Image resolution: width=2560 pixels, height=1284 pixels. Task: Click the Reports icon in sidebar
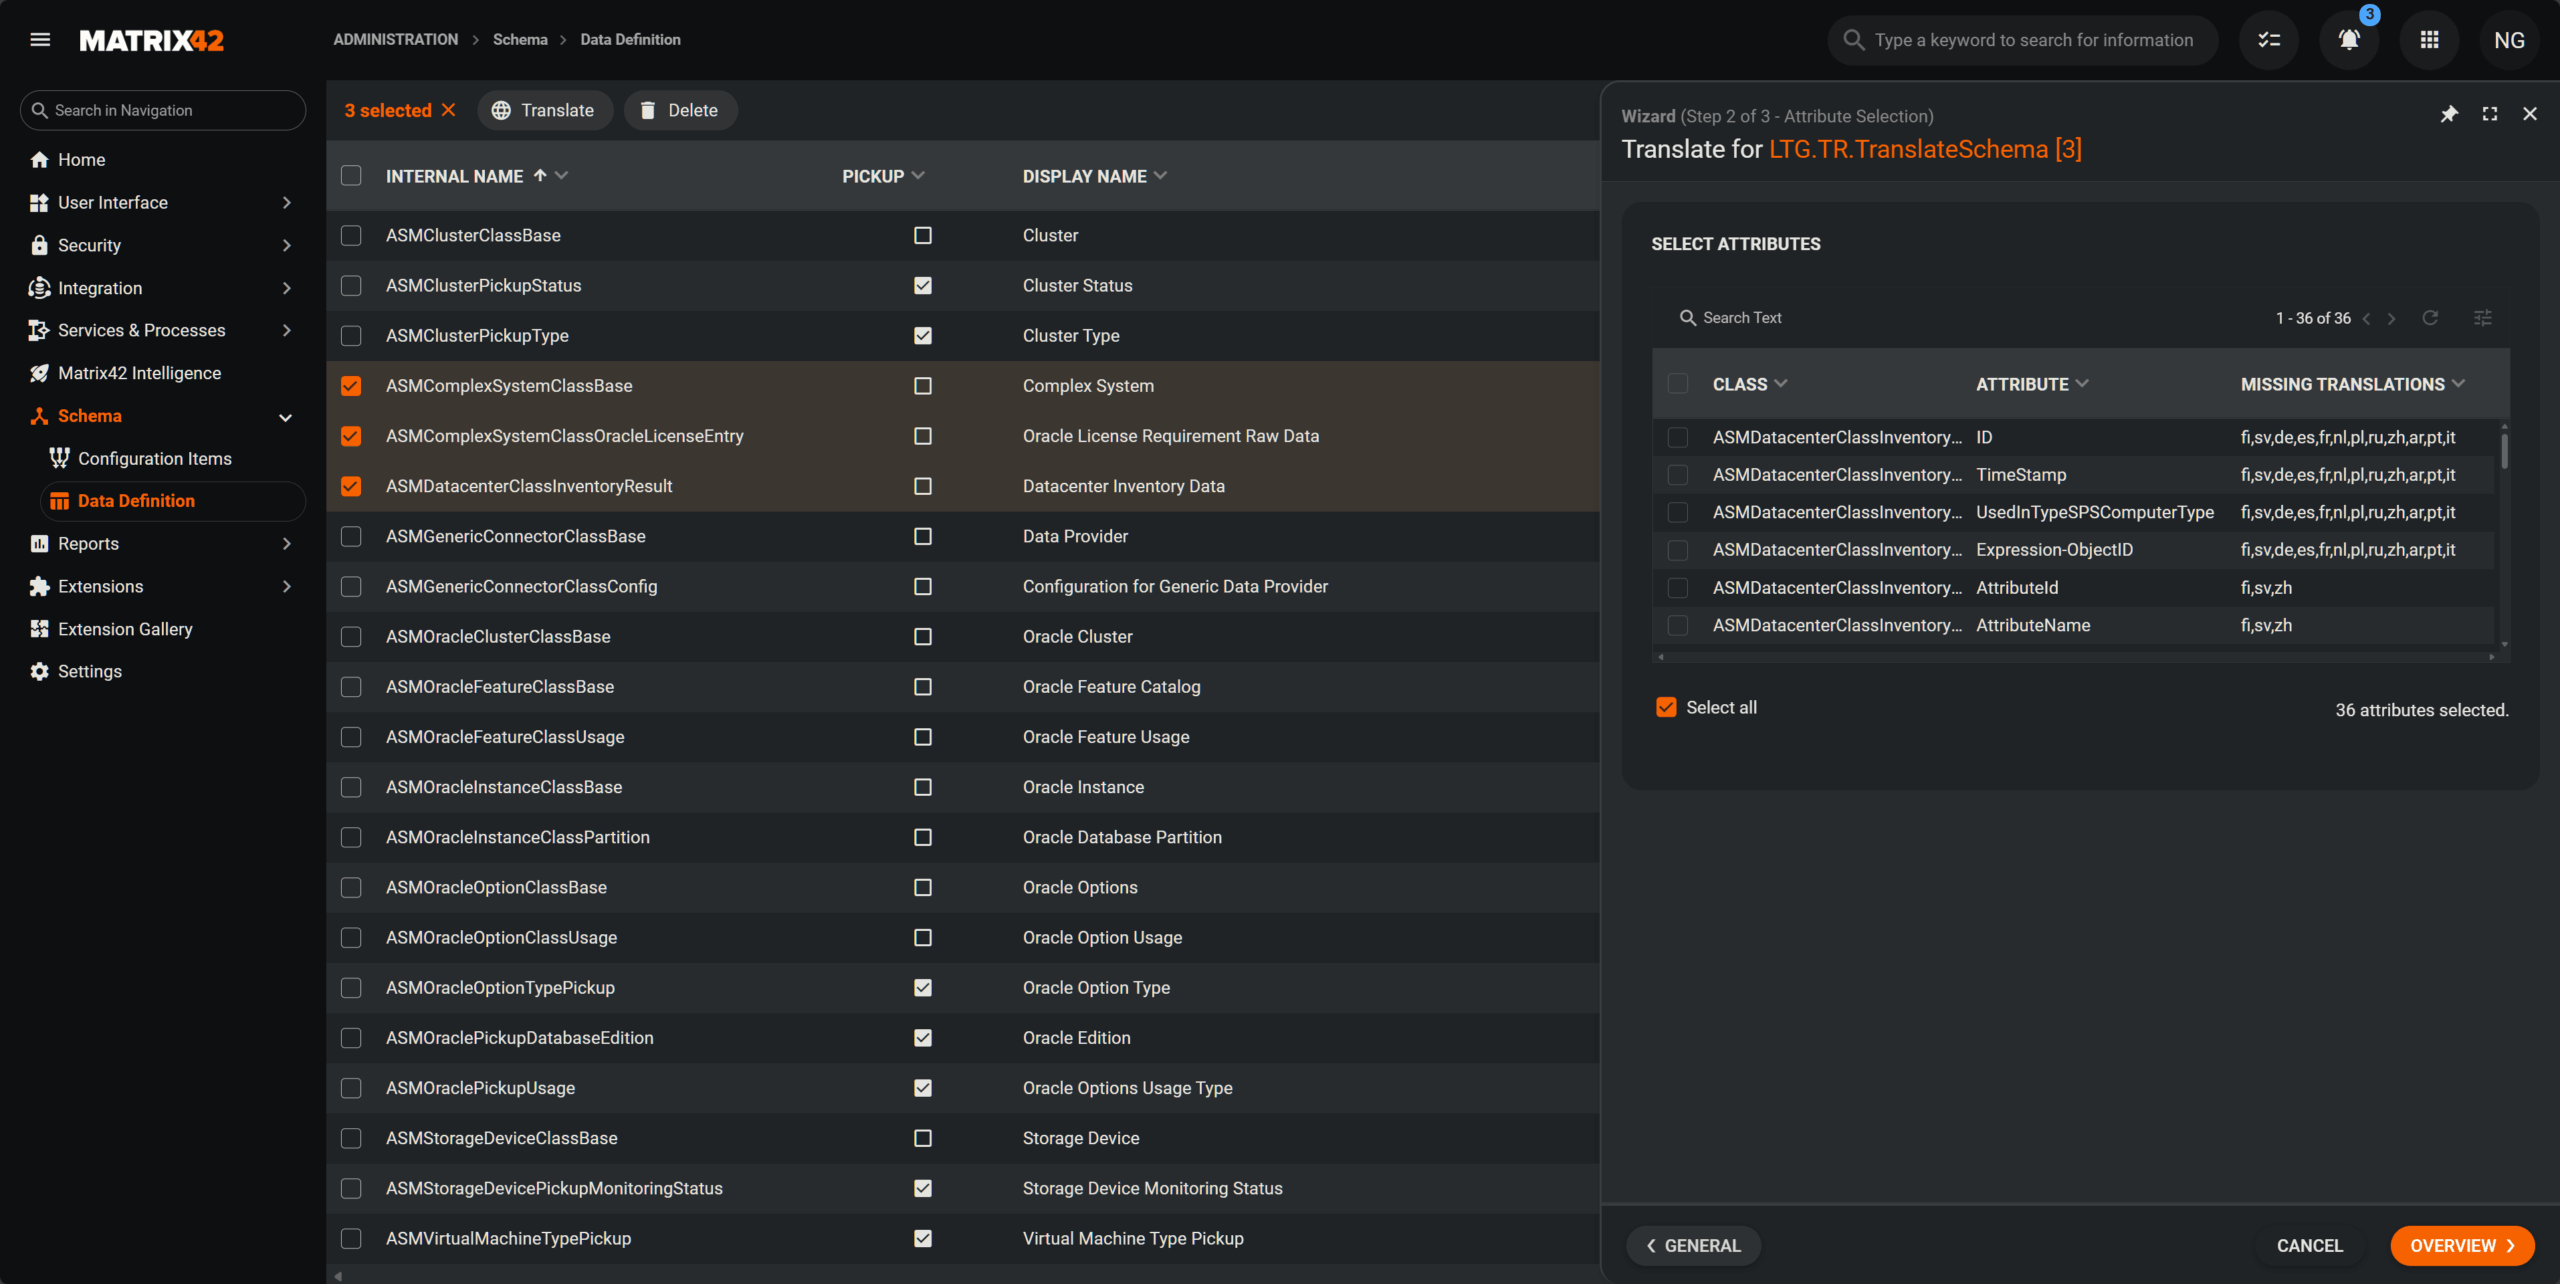pos(39,544)
